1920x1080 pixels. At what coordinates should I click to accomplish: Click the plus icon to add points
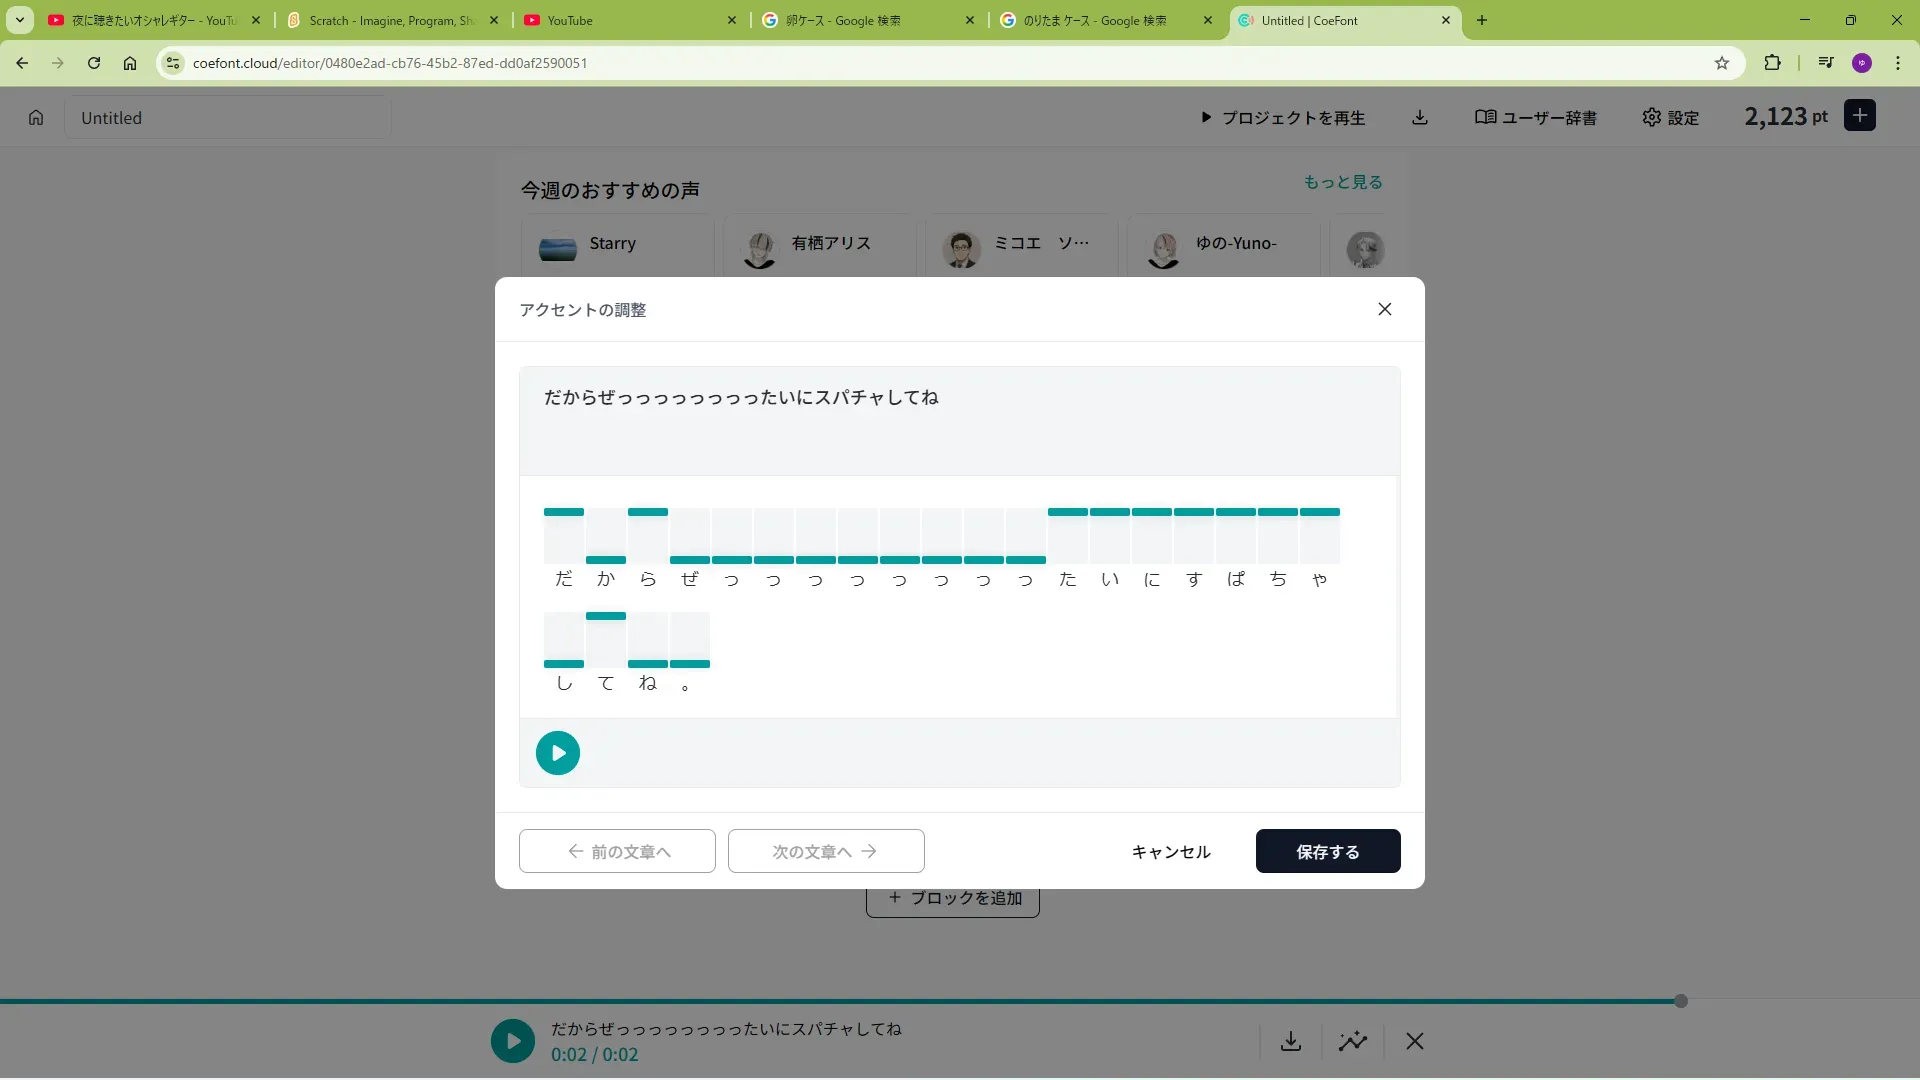(x=1859, y=116)
